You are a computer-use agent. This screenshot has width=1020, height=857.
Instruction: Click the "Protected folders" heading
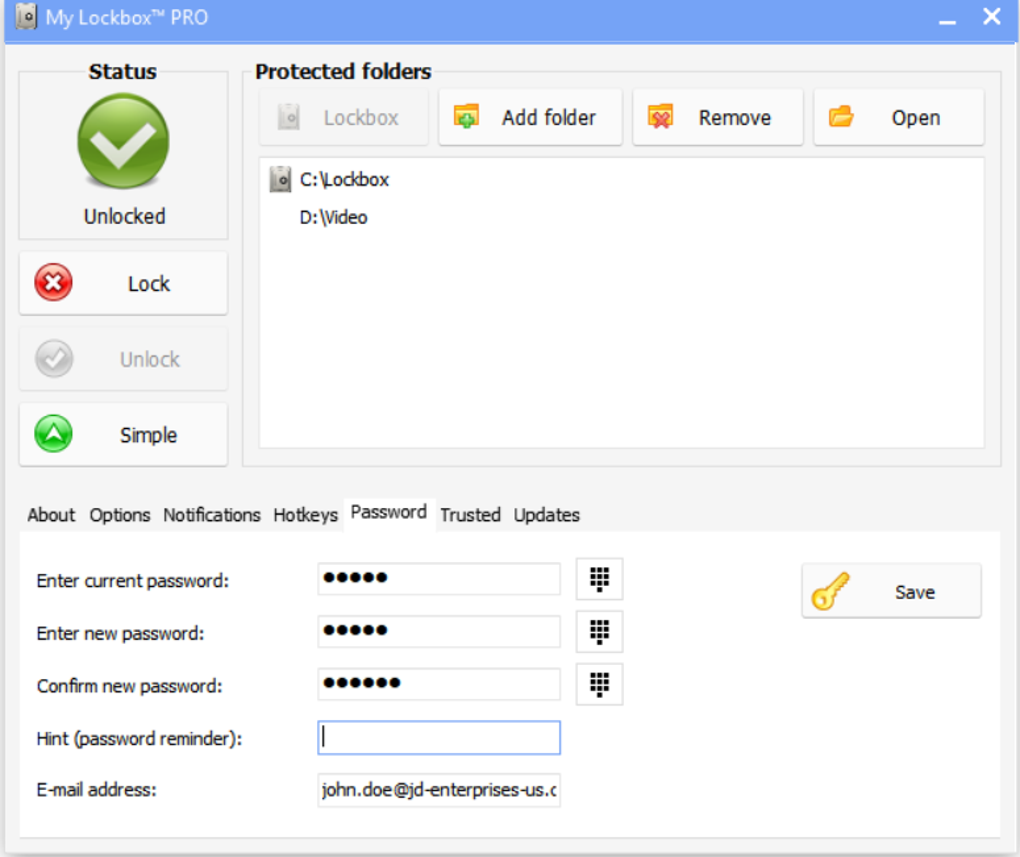[x=343, y=71]
